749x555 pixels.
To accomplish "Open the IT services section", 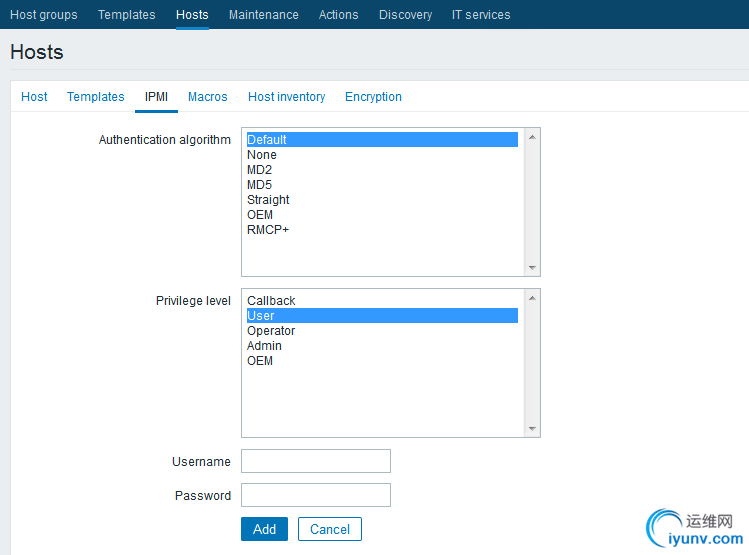I will click(481, 15).
